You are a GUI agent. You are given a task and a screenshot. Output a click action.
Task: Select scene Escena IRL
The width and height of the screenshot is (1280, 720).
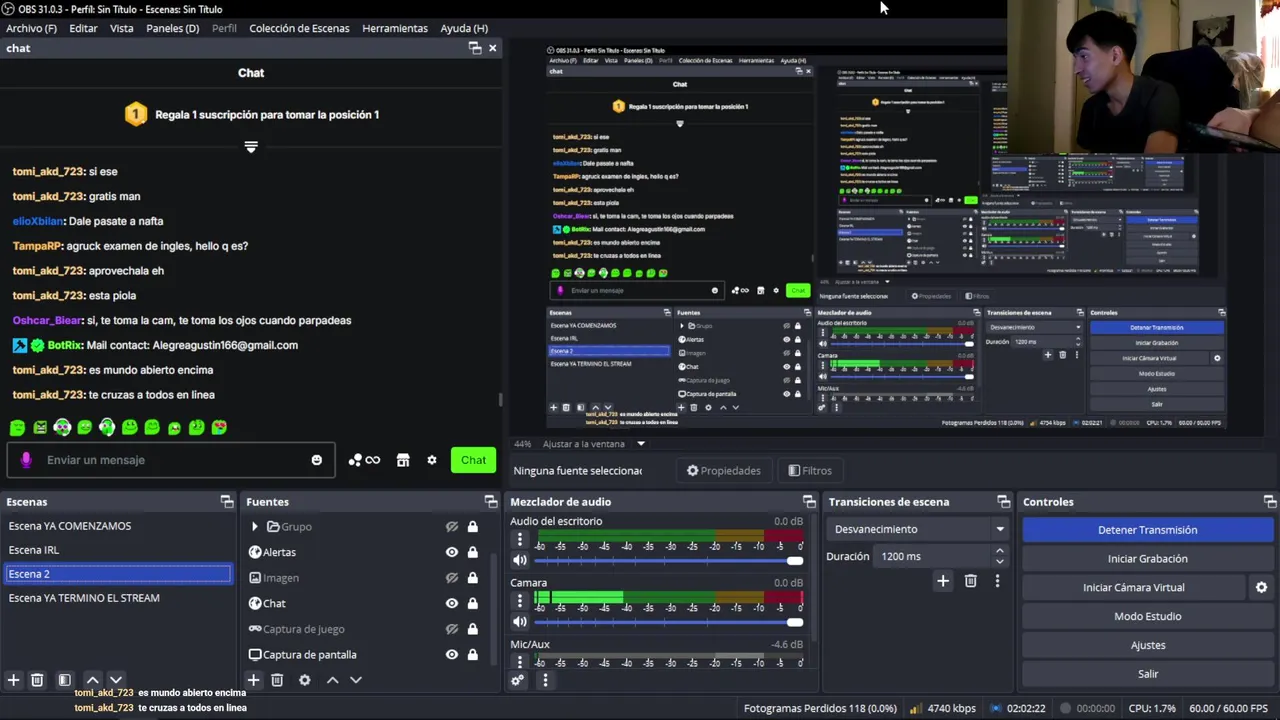(x=118, y=550)
